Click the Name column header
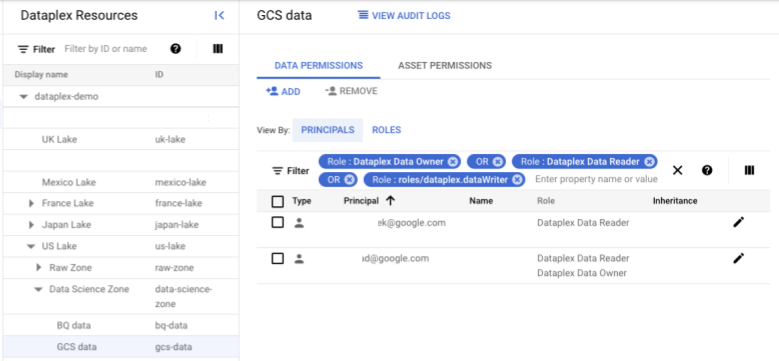Screen dimensions: 779x361 [x=481, y=201]
